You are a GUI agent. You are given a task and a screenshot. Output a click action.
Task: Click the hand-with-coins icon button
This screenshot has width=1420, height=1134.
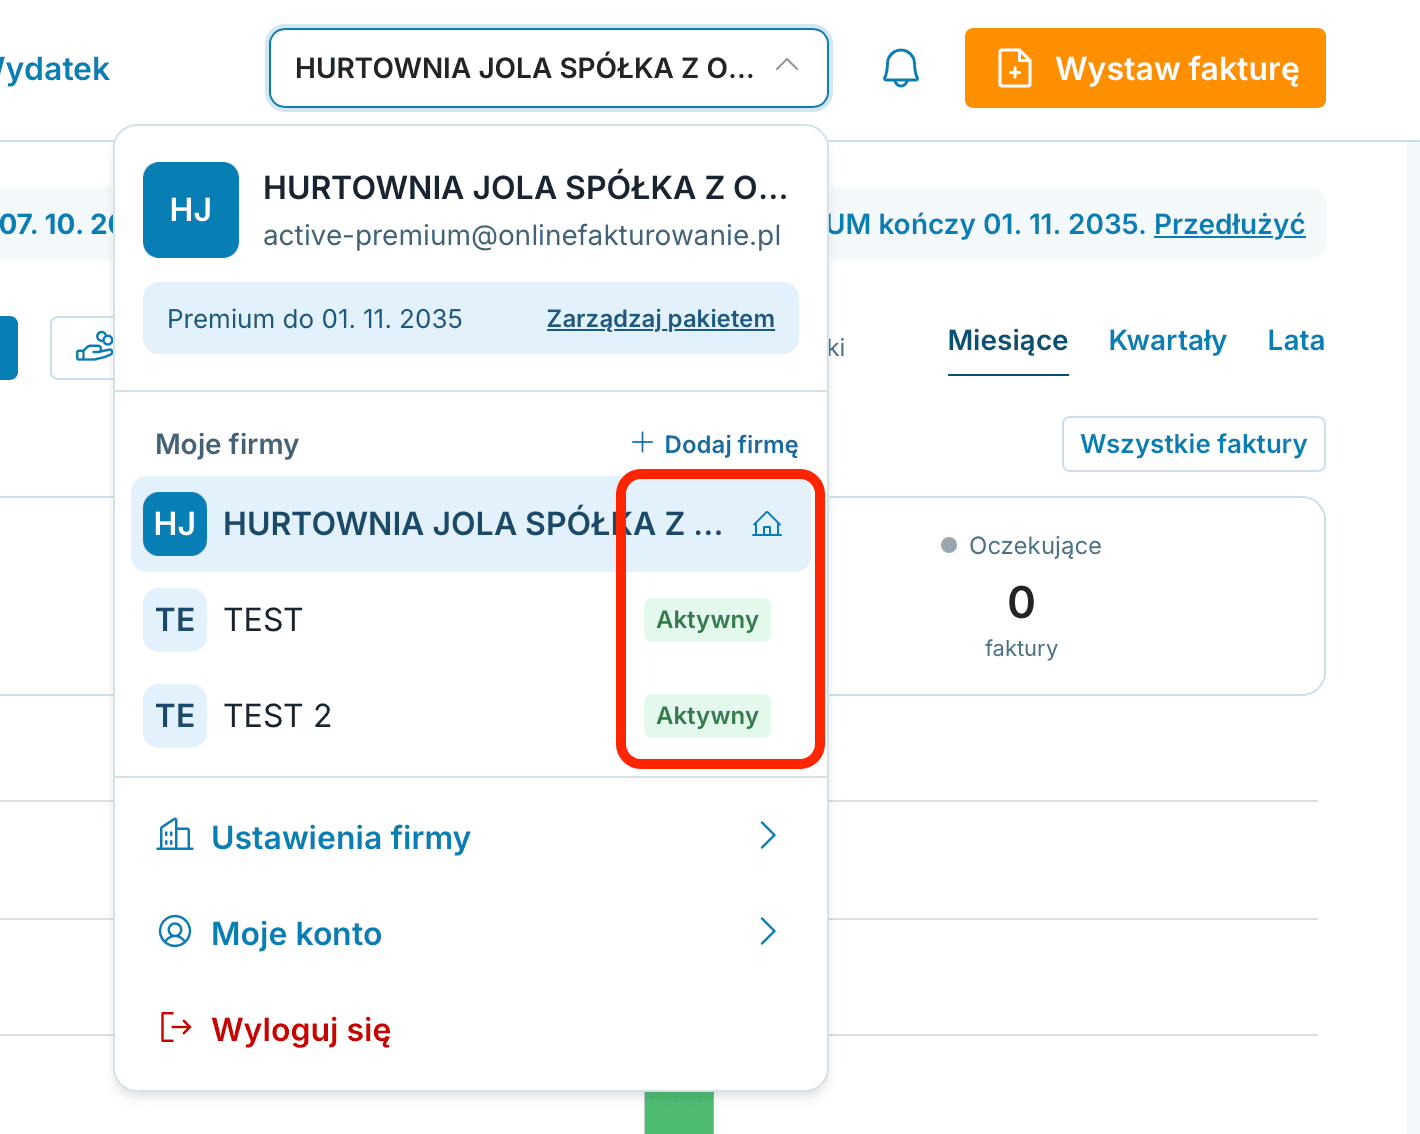[94, 347]
